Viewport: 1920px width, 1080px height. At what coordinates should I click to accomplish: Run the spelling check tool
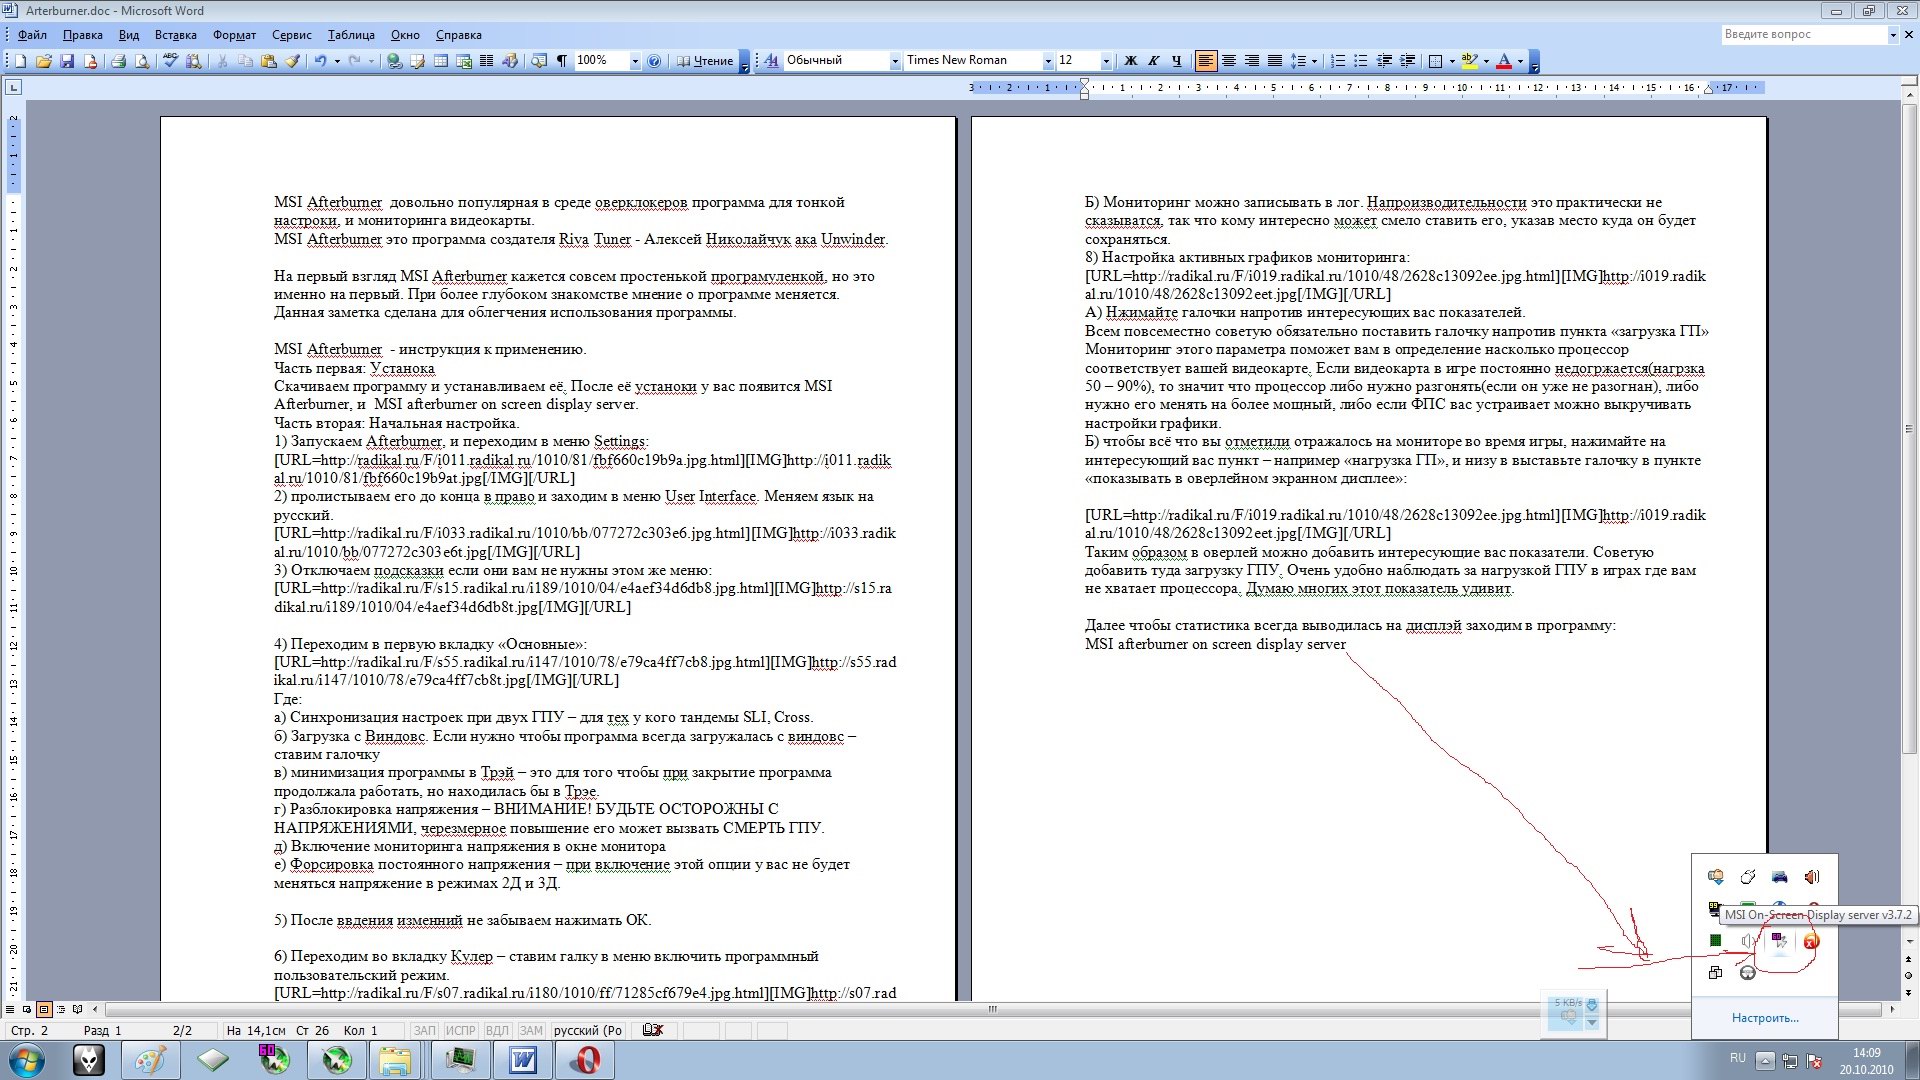[x=170, y=61]
